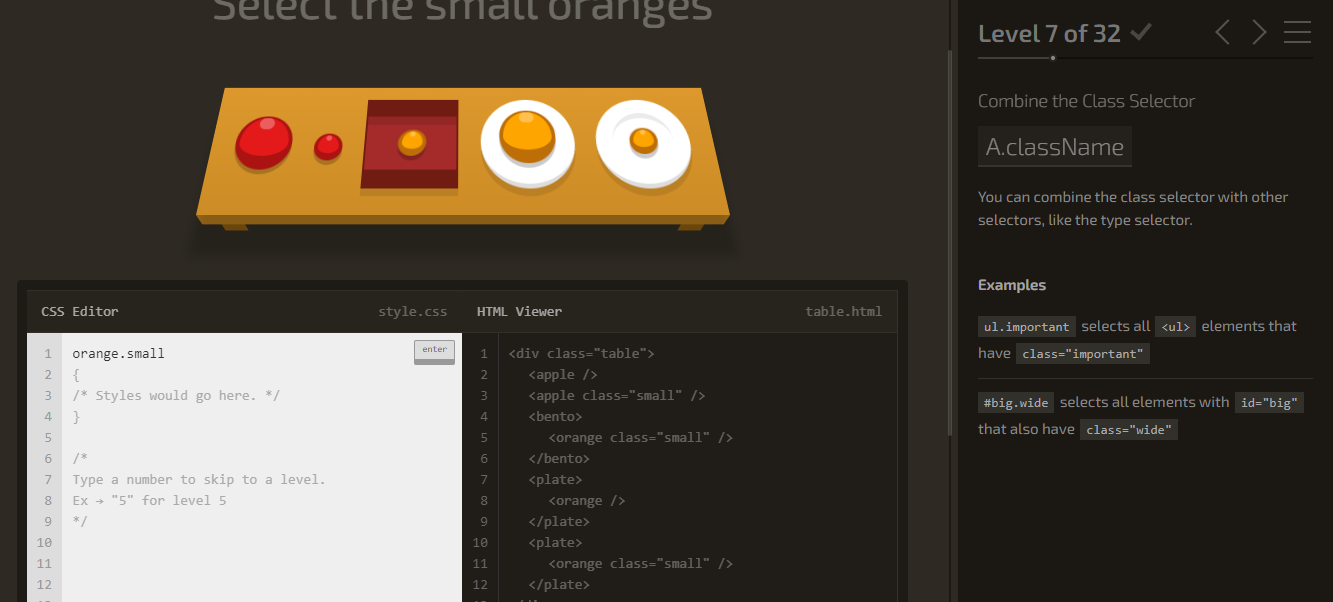Switch to the style.css tab
1333x602 pixels.
[412, 311]
